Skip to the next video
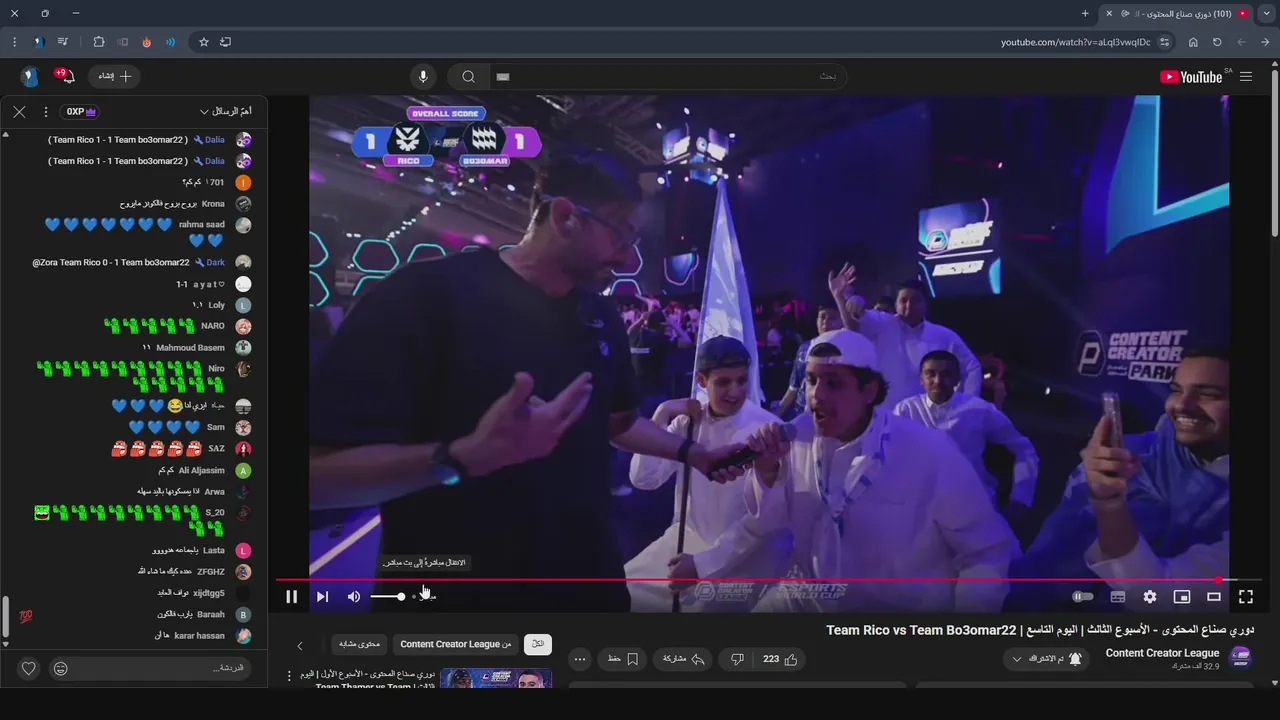Viewport: 1280px width, 720px height. 322,597
